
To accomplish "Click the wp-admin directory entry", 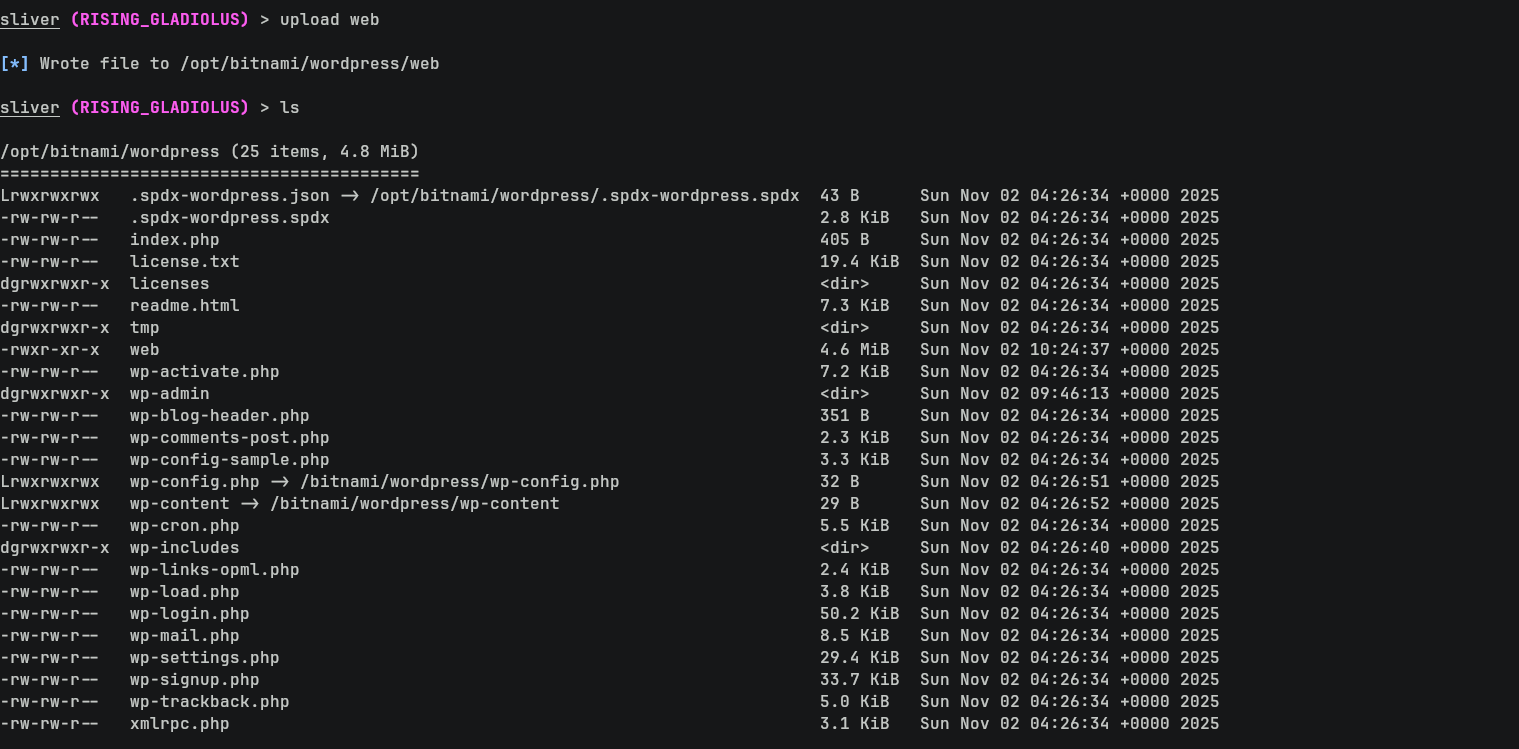I will [x=169, y=394].
